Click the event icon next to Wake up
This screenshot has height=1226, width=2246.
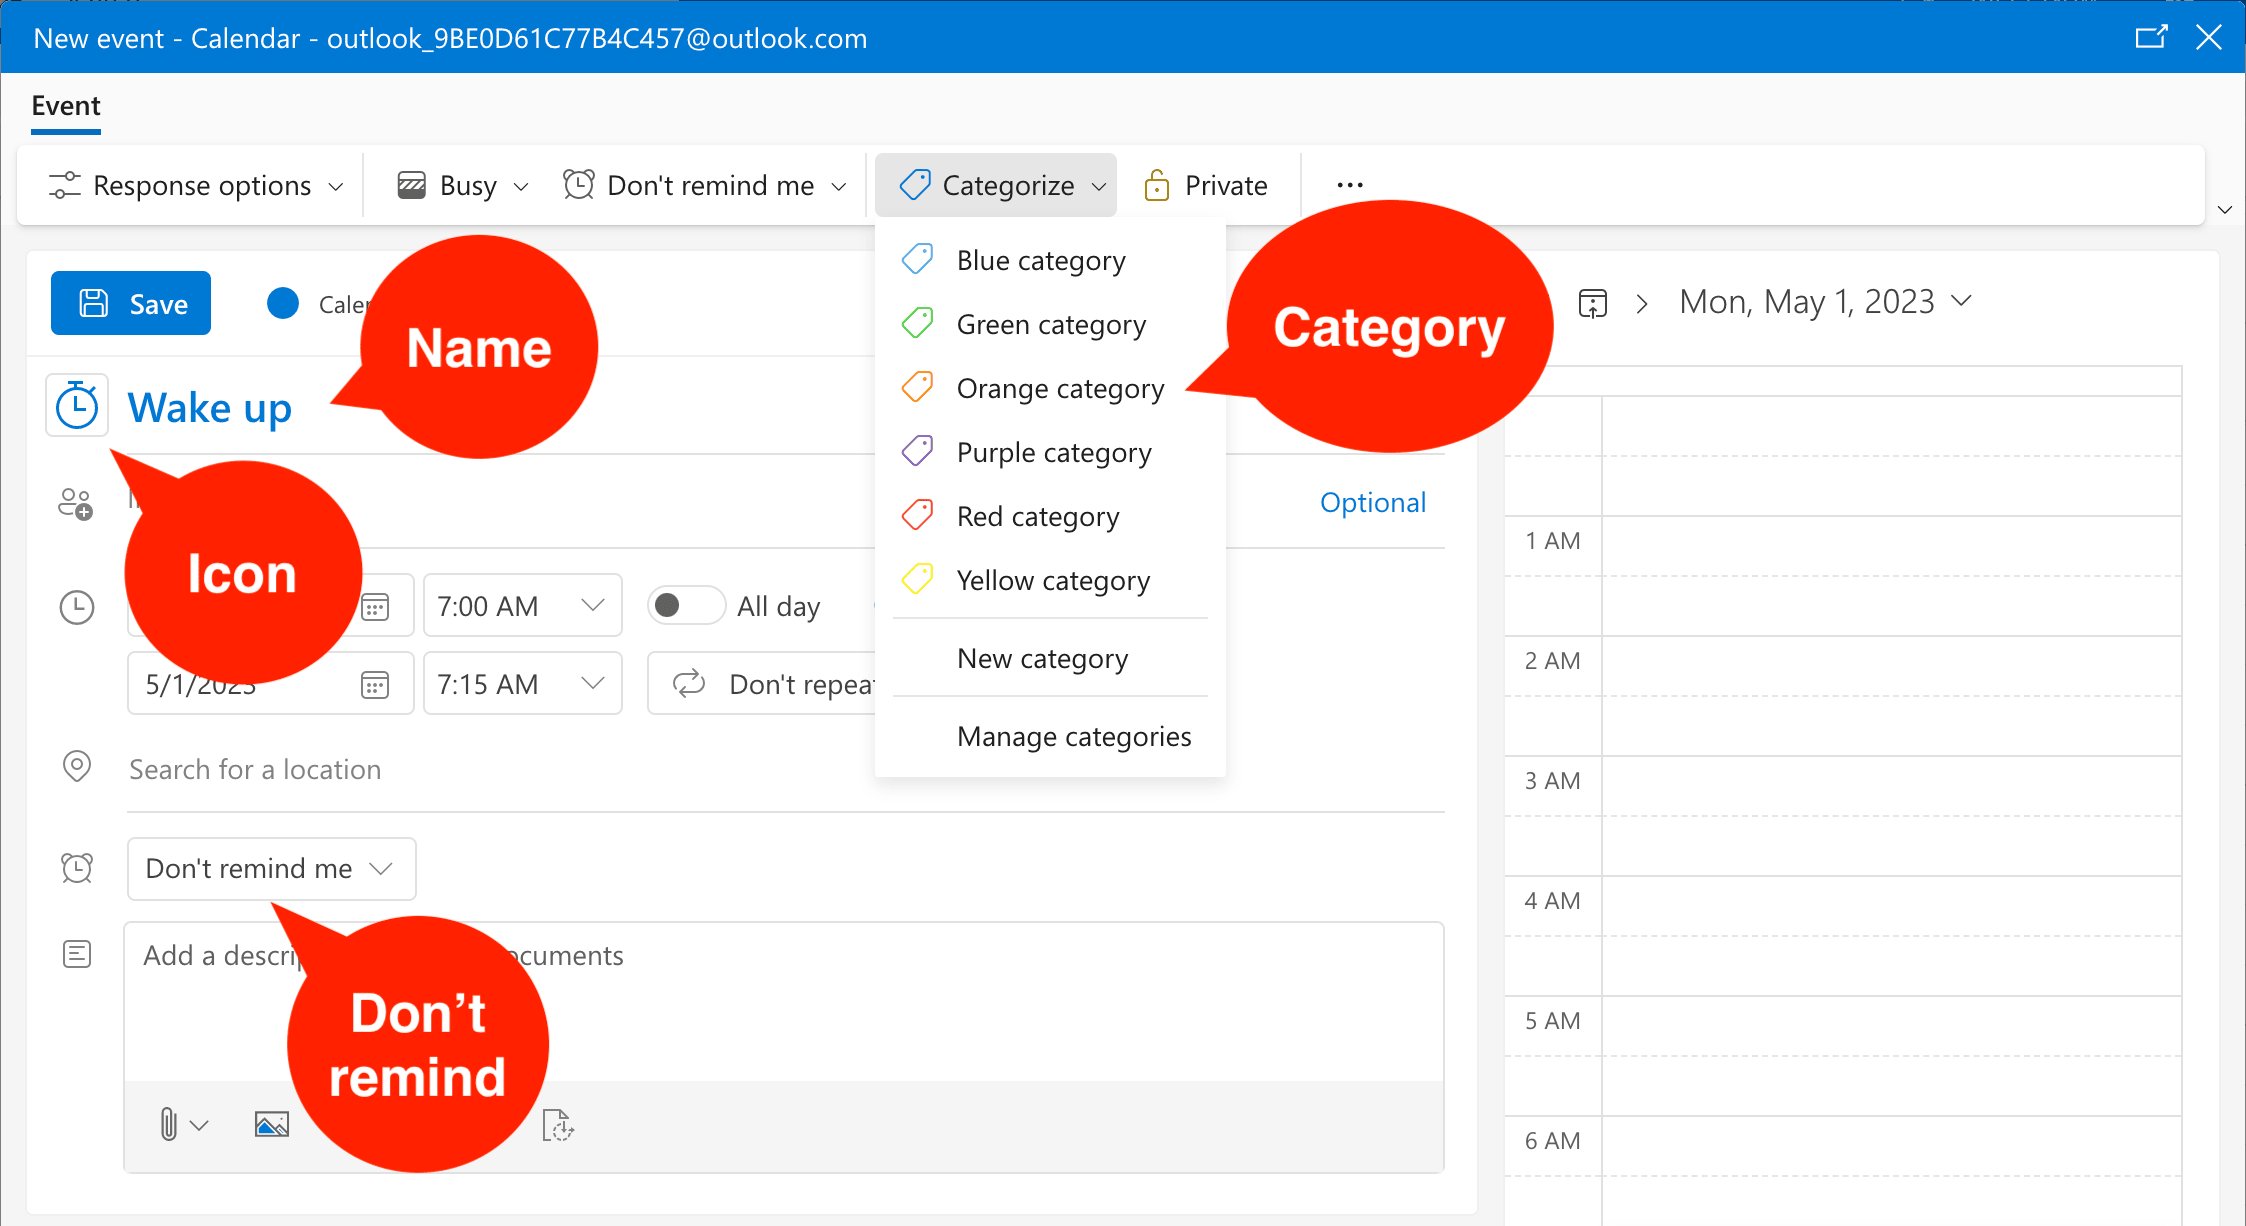point(77,406)
